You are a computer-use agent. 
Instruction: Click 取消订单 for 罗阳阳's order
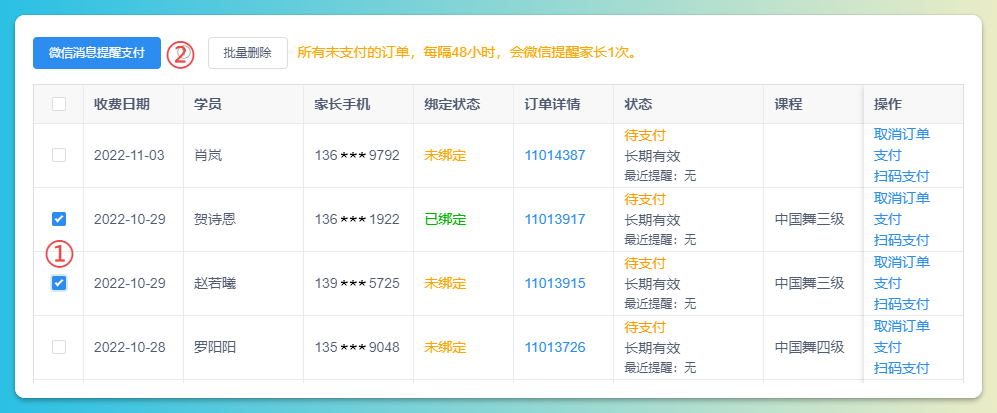(902, 326)
